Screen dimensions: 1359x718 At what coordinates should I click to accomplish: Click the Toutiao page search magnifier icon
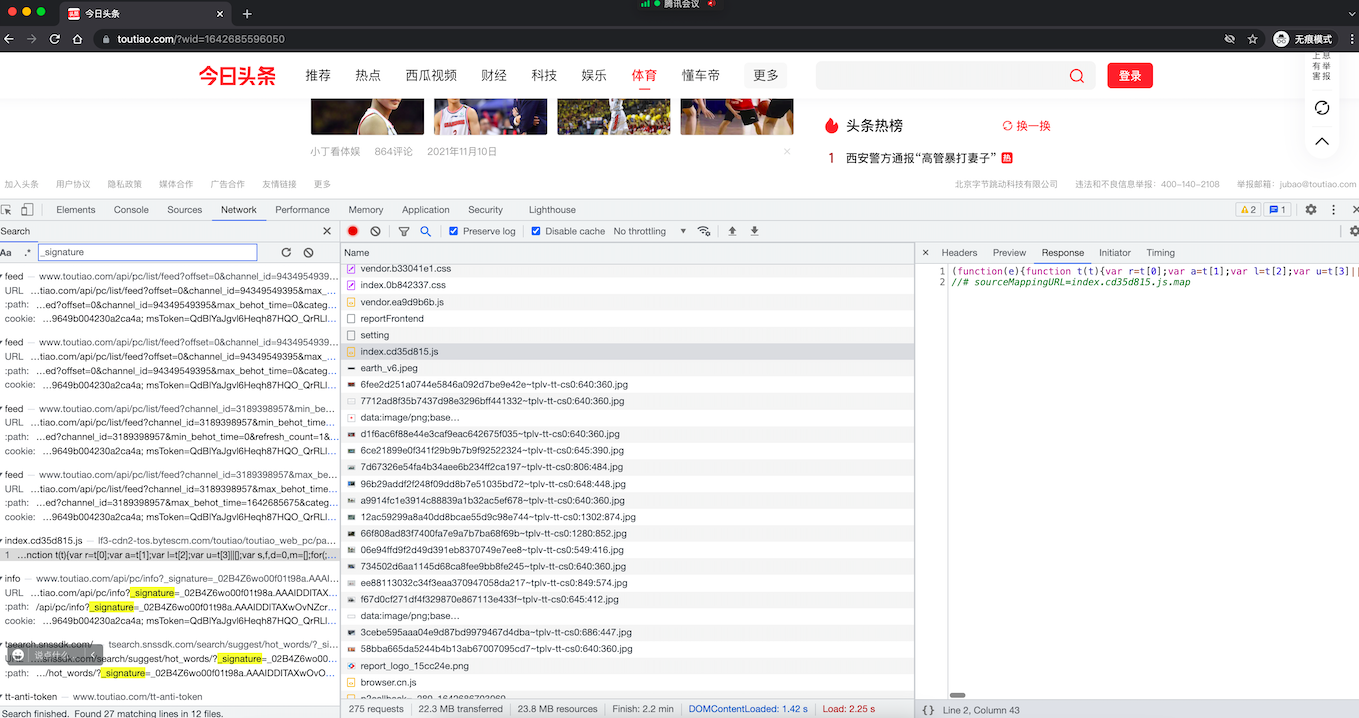(x=1076, y=76)
